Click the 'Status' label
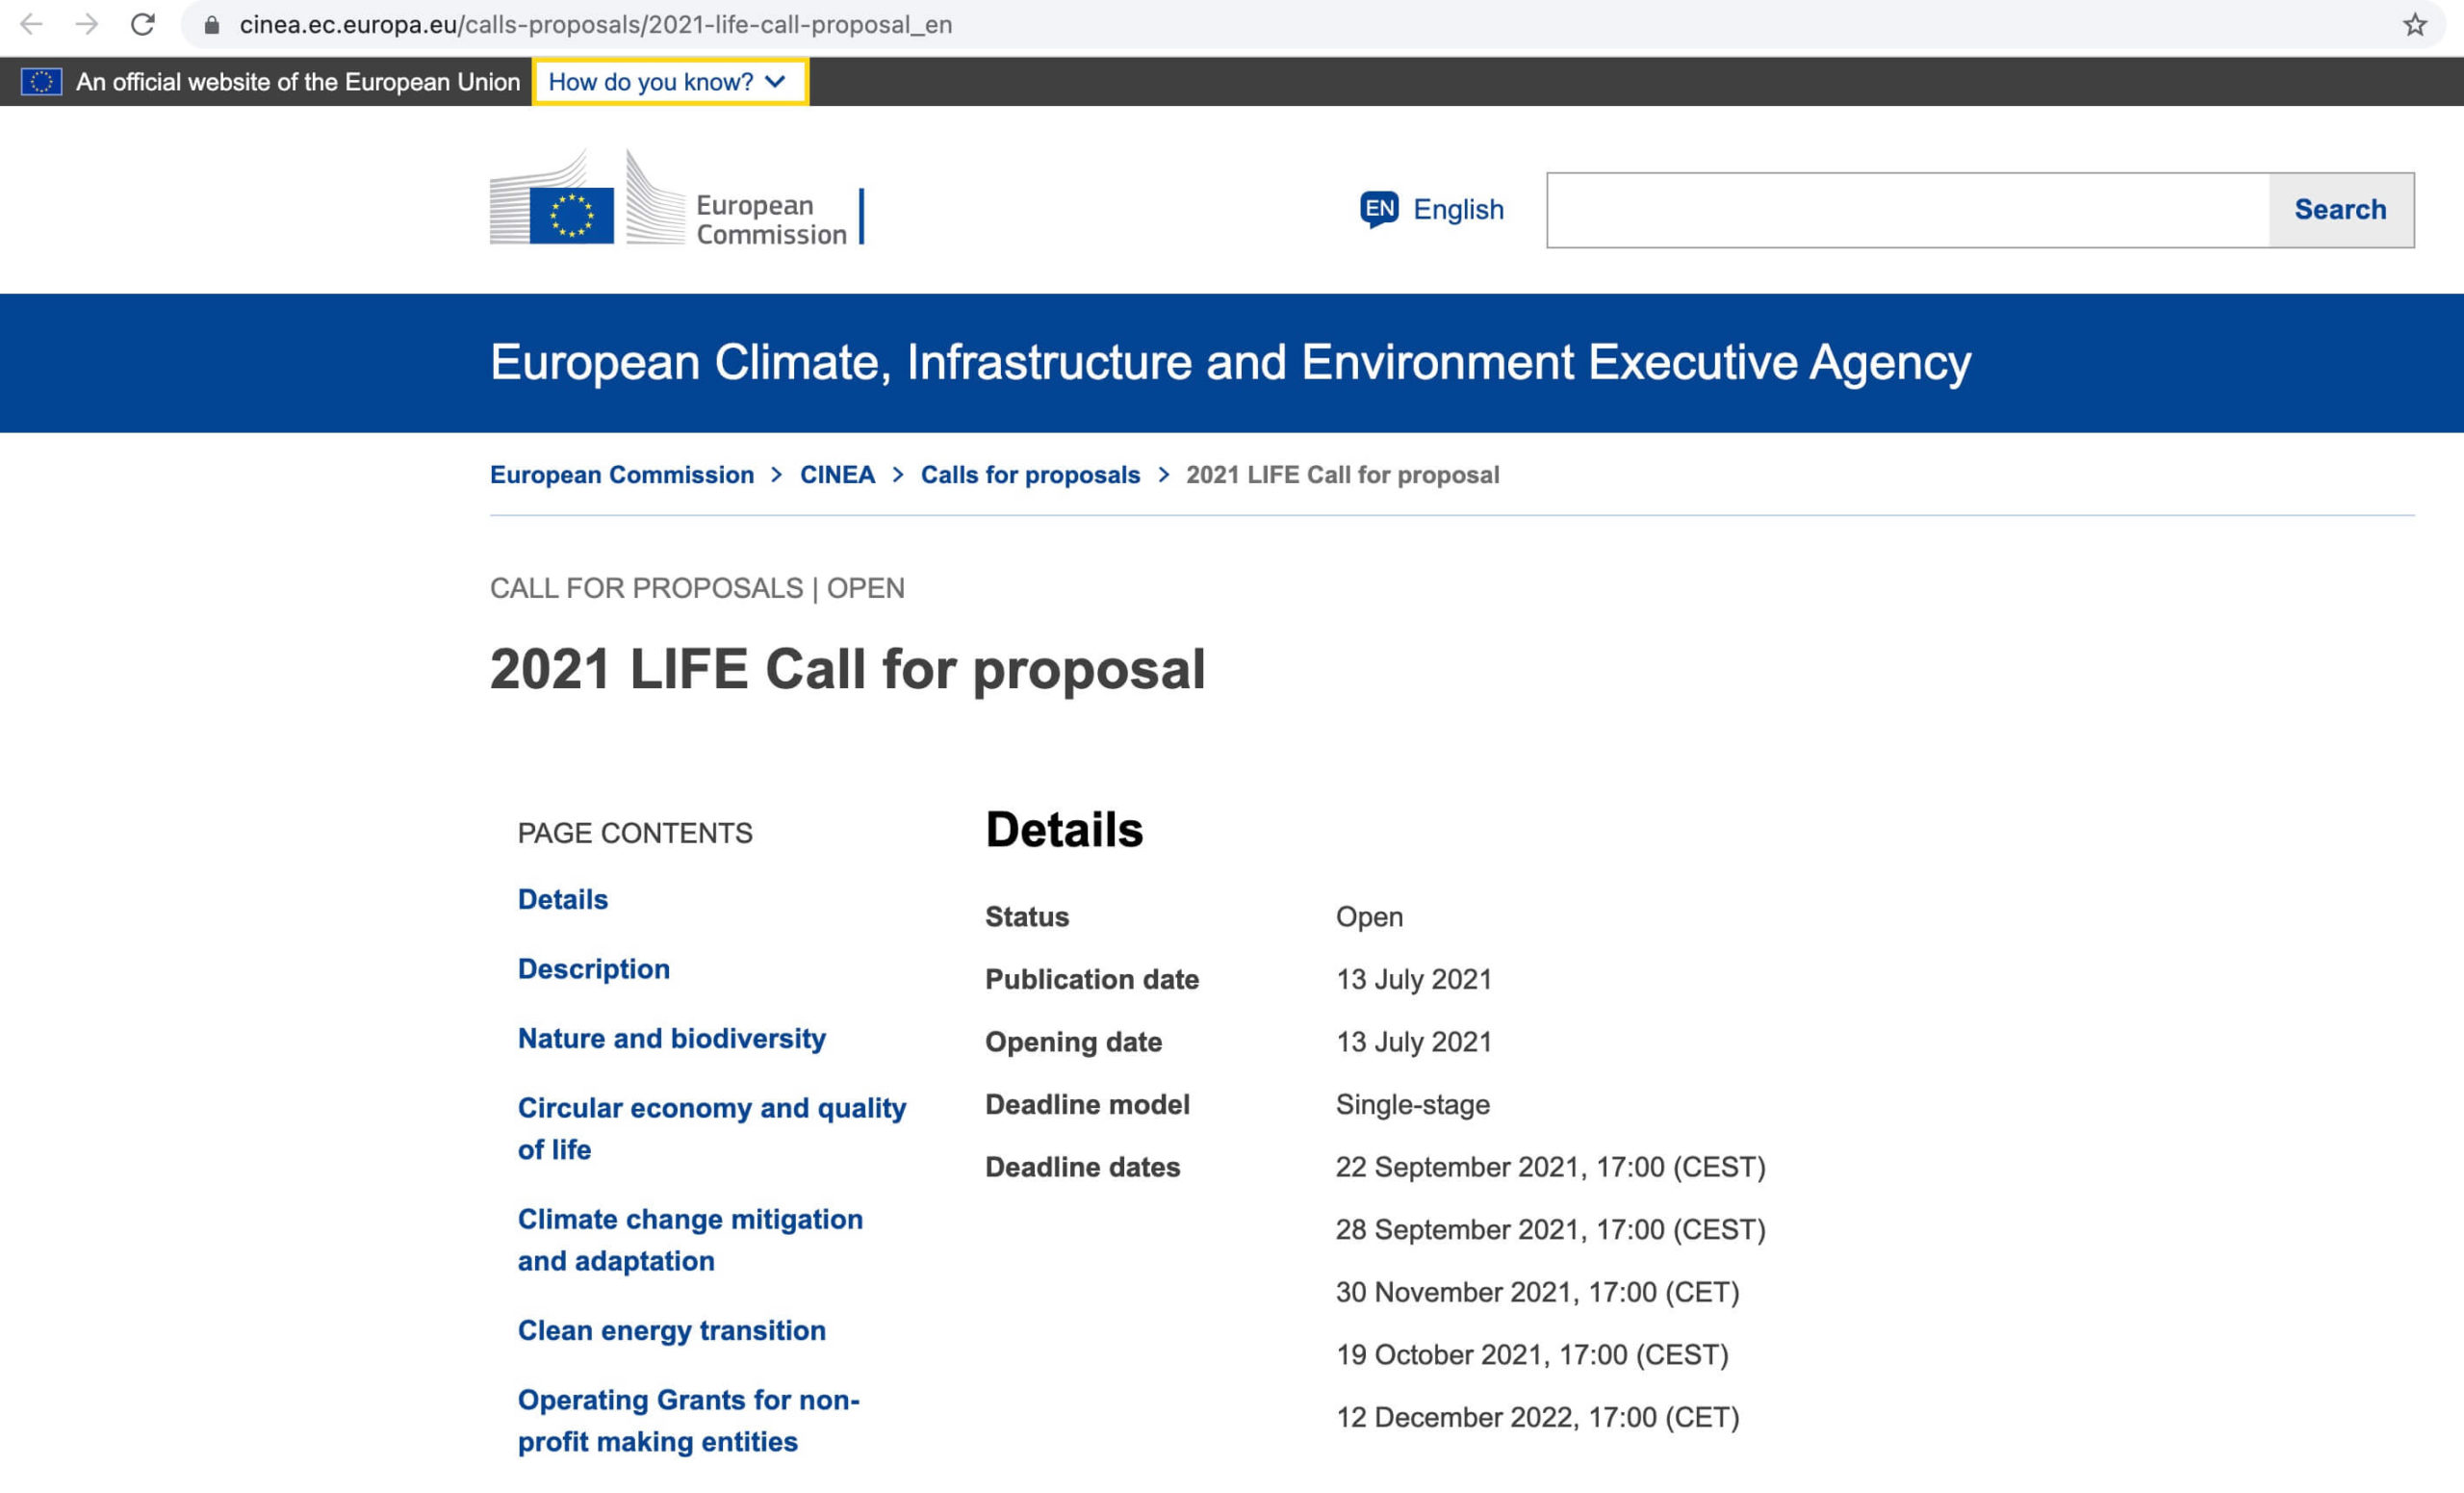The height and width of the screenshot is (1493, 2464). click(1027, 917)
